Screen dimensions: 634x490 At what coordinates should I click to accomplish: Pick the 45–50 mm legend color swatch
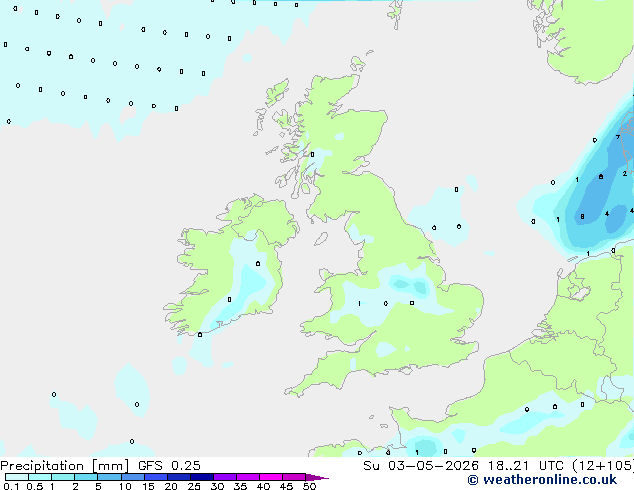(294, 477)
